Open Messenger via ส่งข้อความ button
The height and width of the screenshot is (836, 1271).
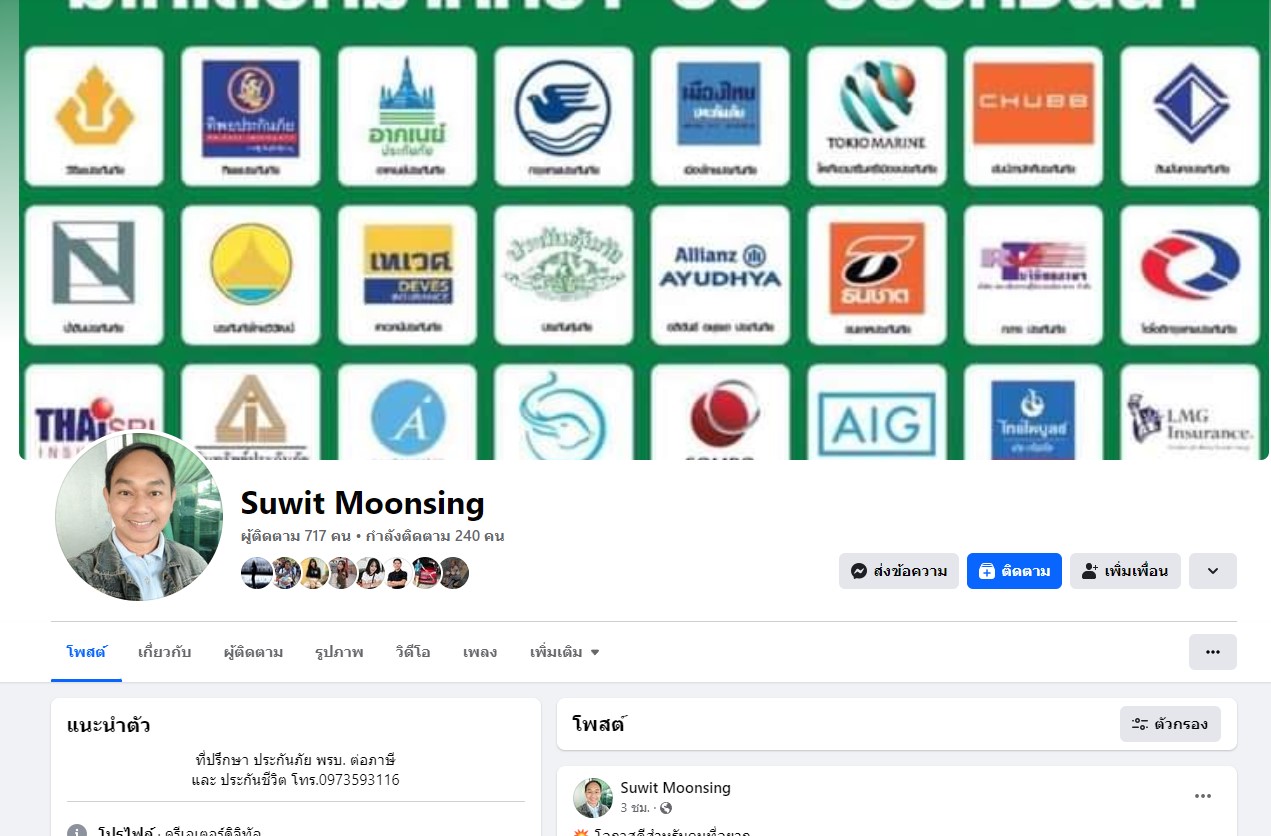tap(898, 571)
